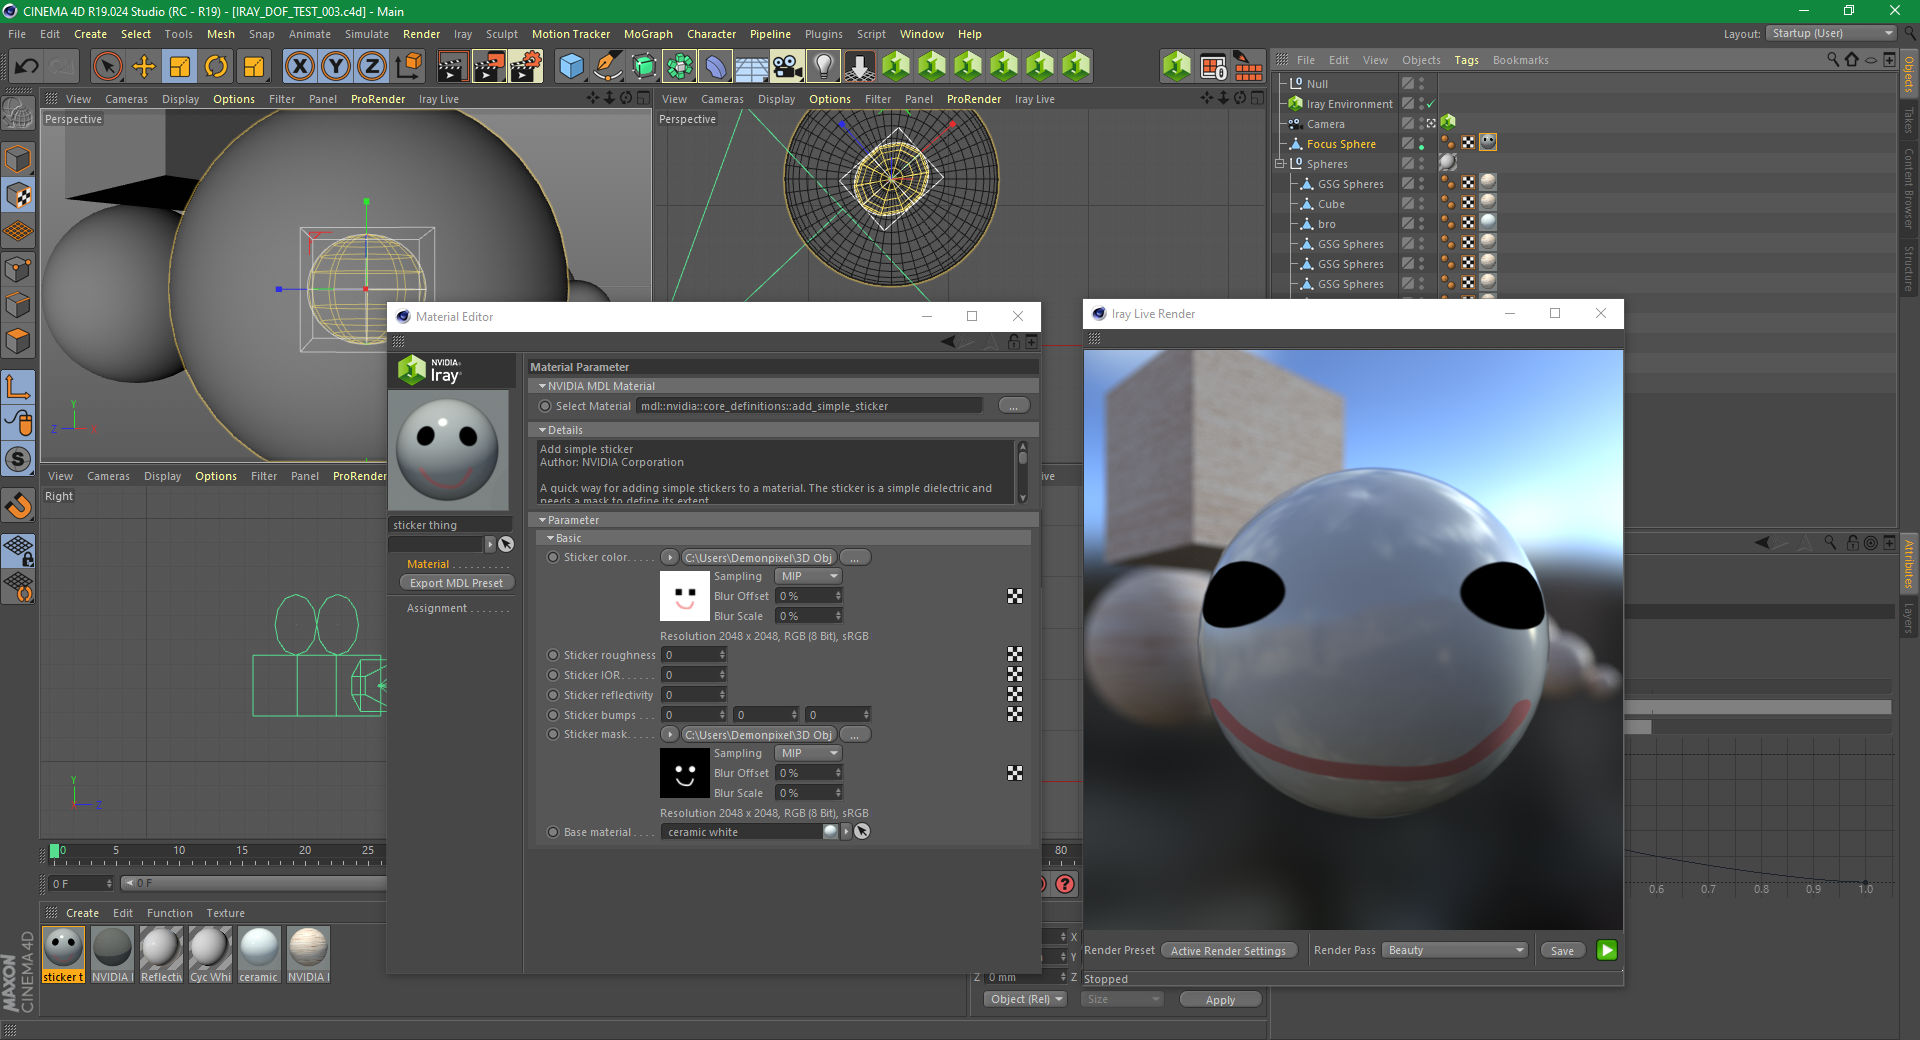Toggle Base material animation dot
The height and width of the screenshot is (1040, 1920).
553,832
